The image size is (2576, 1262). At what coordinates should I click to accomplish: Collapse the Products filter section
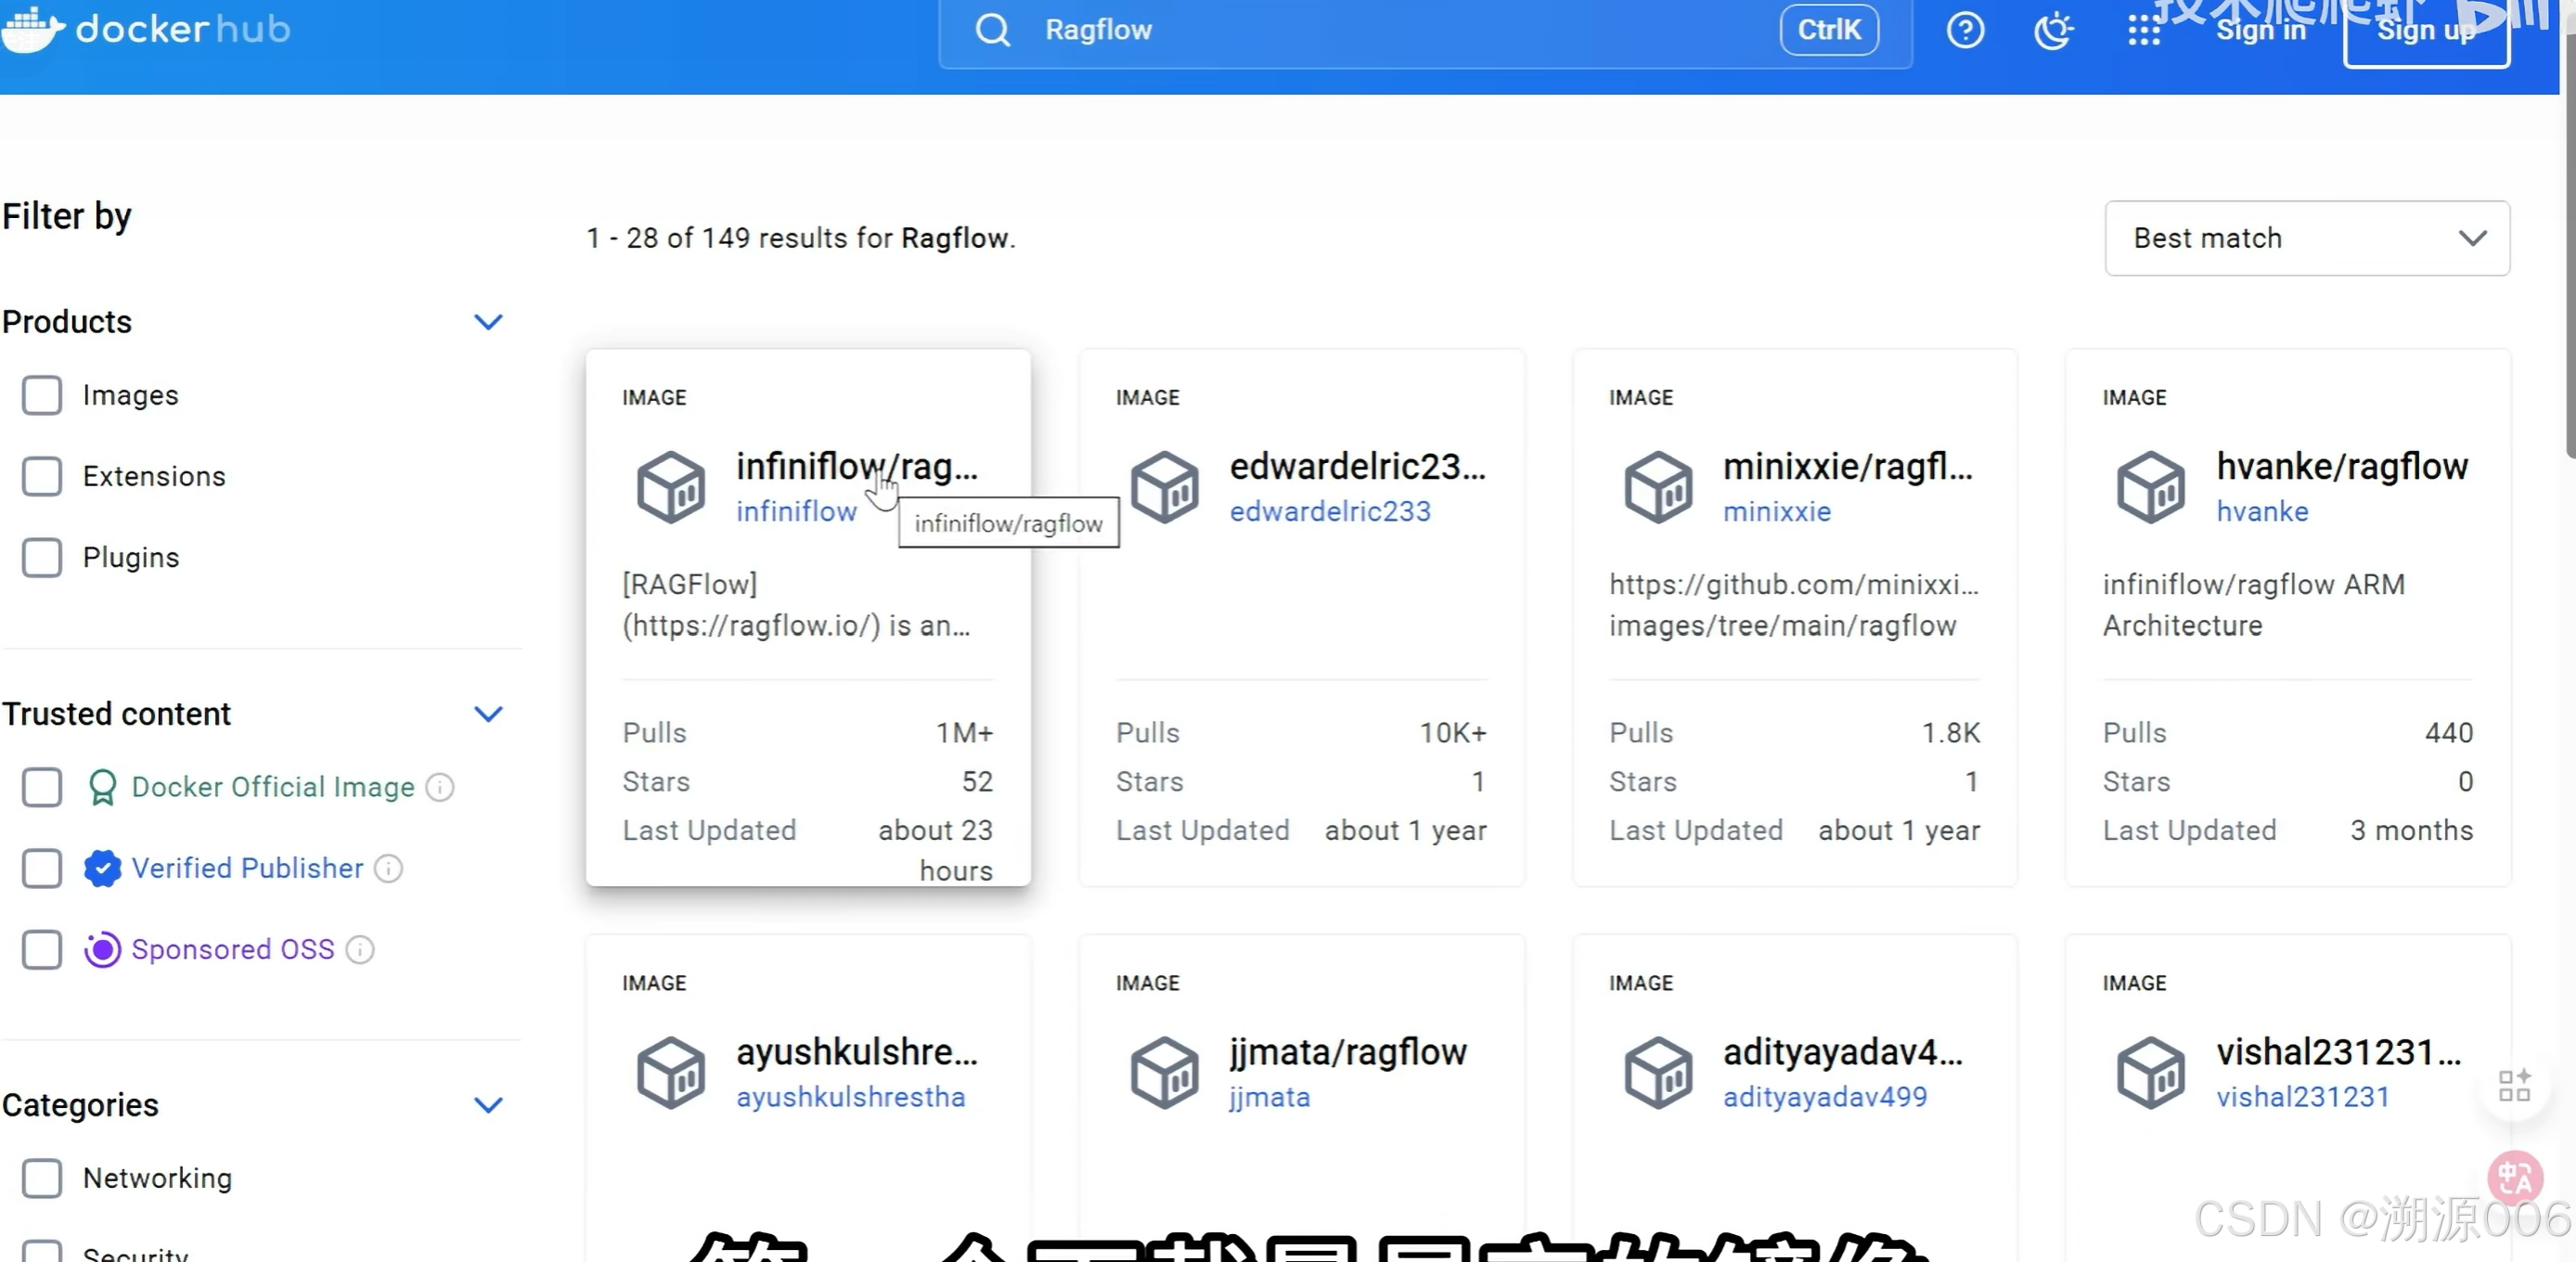point(488,322)
